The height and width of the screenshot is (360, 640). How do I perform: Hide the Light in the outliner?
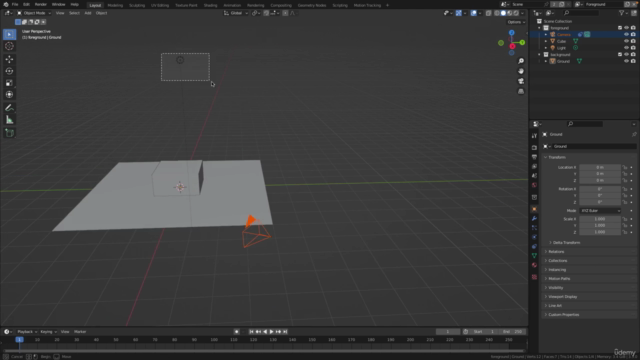tap(626, 48)
